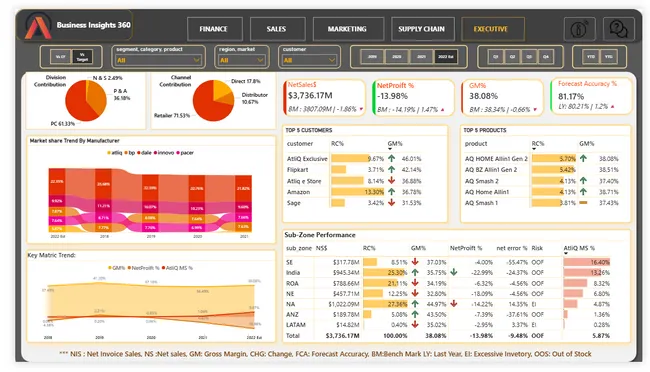Toggle the Q3 quarter filter
Image resolution: width=650 pixels, height=372 pixels.
529,57
